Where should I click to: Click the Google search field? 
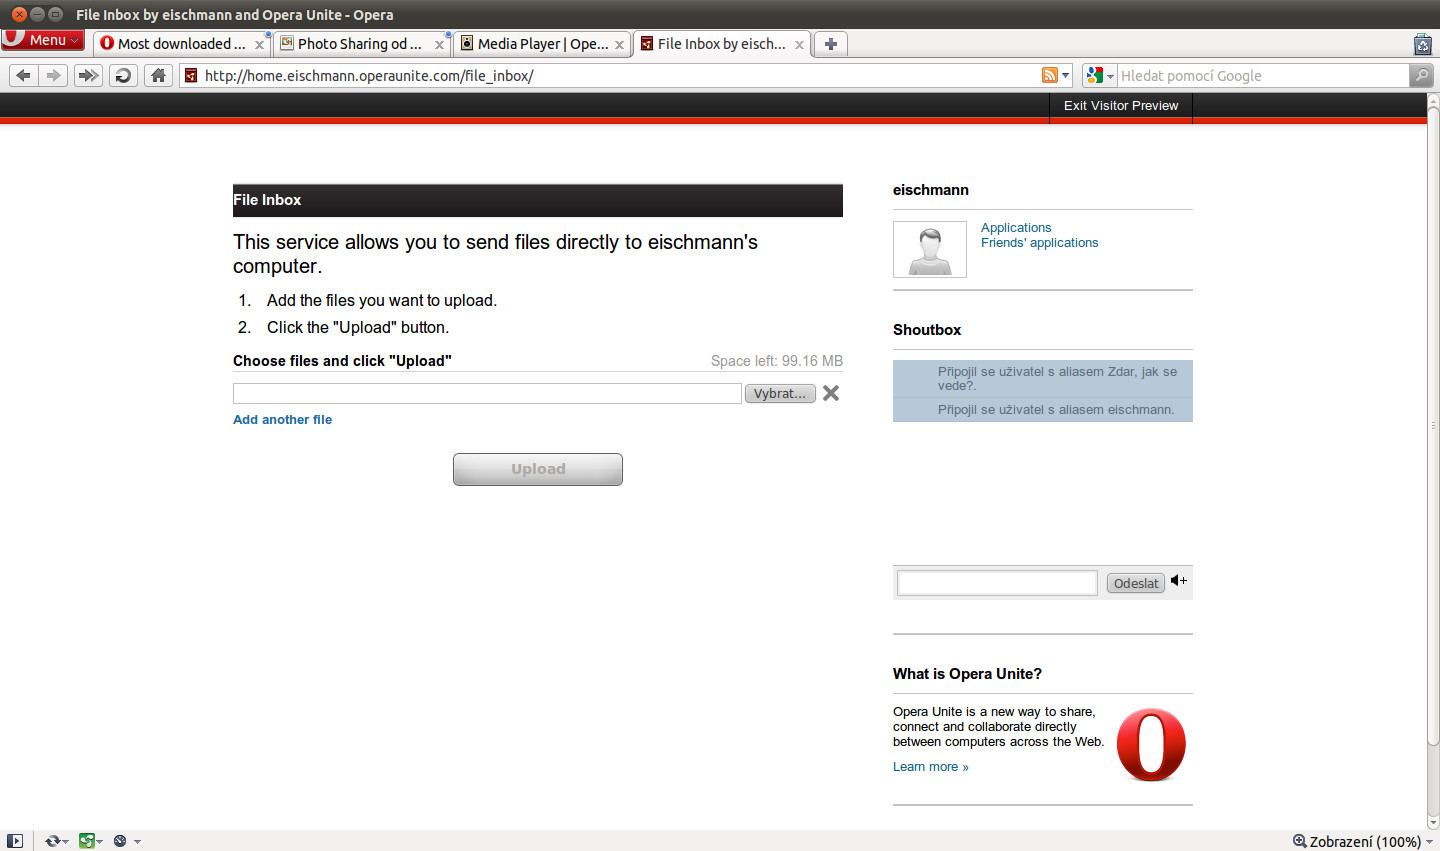[1263, 75]
